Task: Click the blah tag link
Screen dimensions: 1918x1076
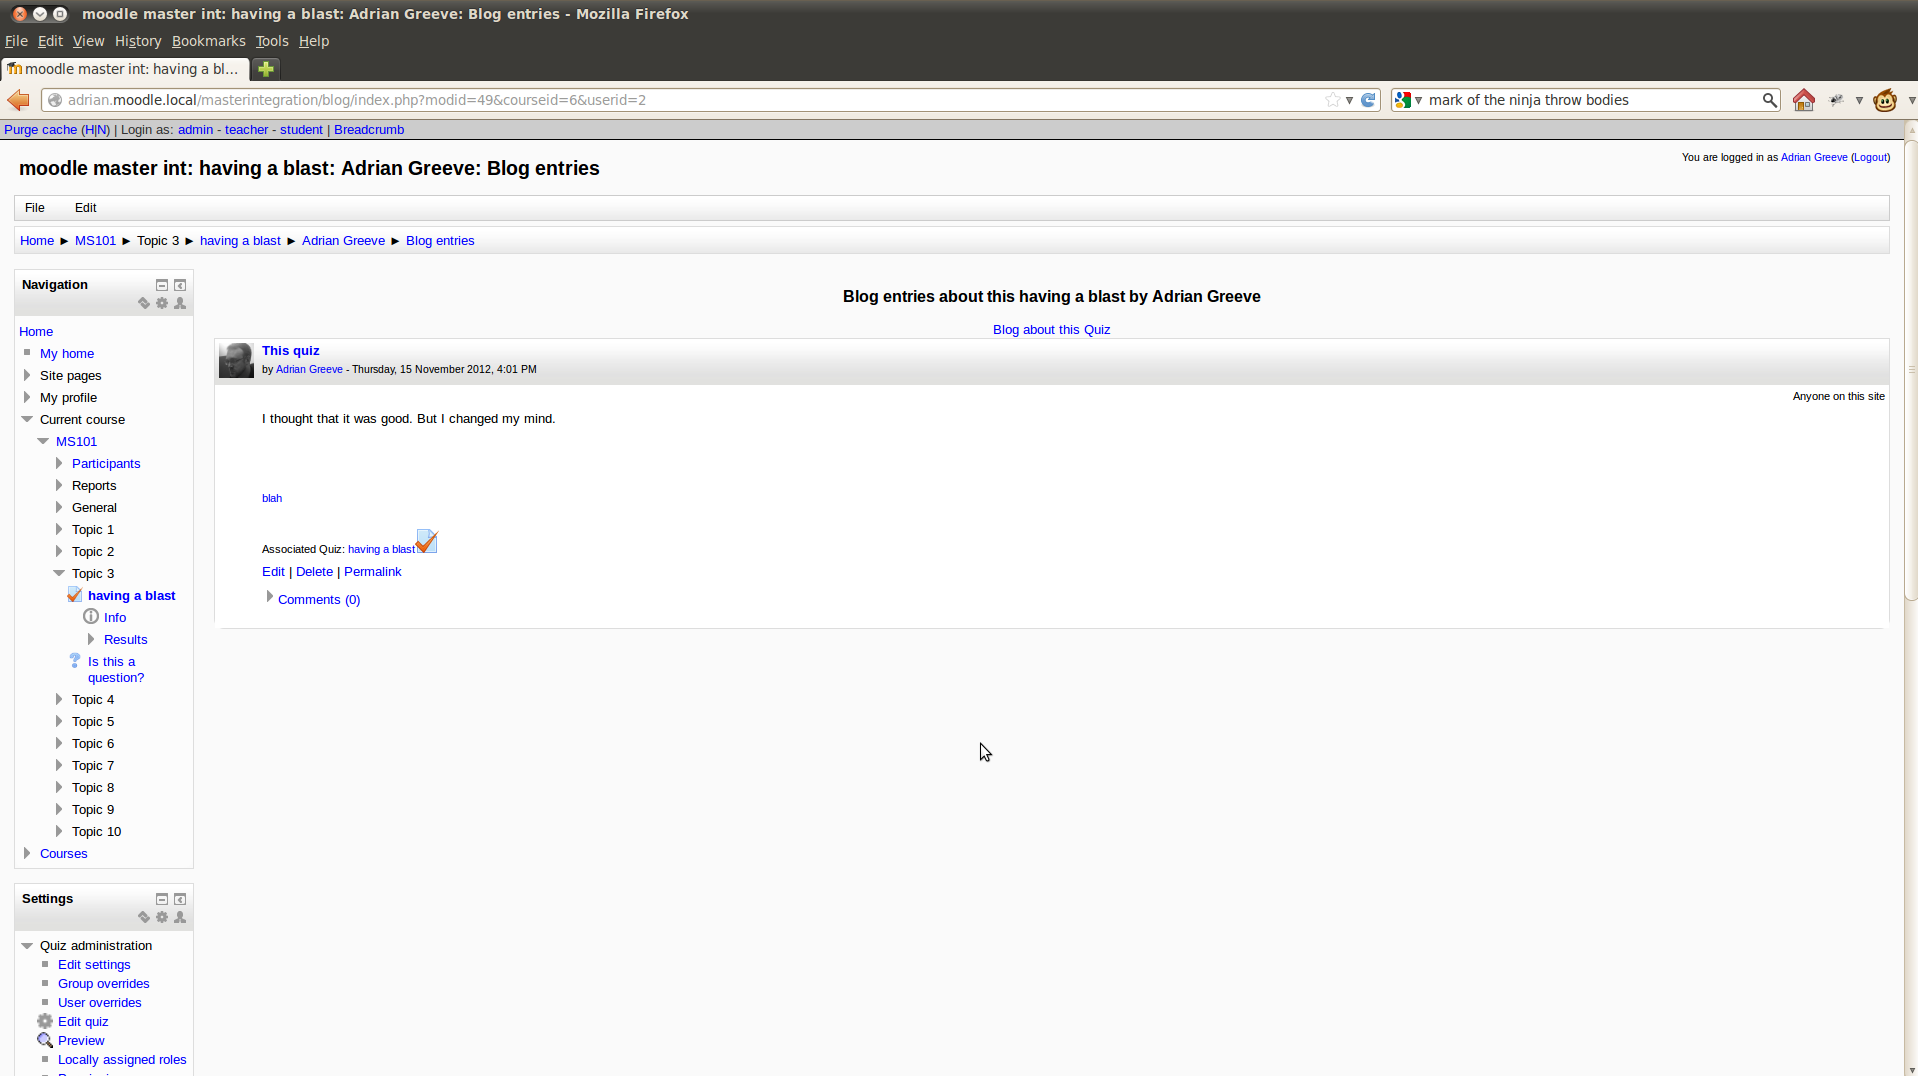Action: coord(272,498)
